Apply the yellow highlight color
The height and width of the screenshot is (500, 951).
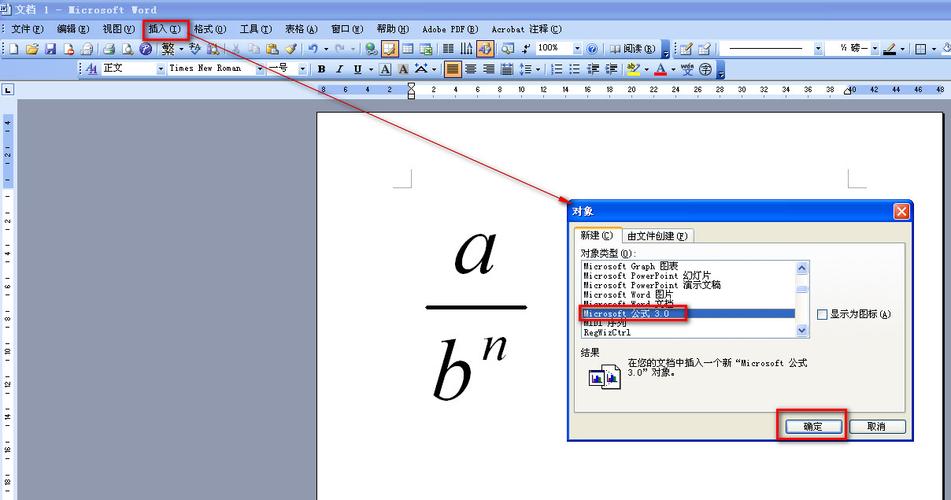[633, 69]
